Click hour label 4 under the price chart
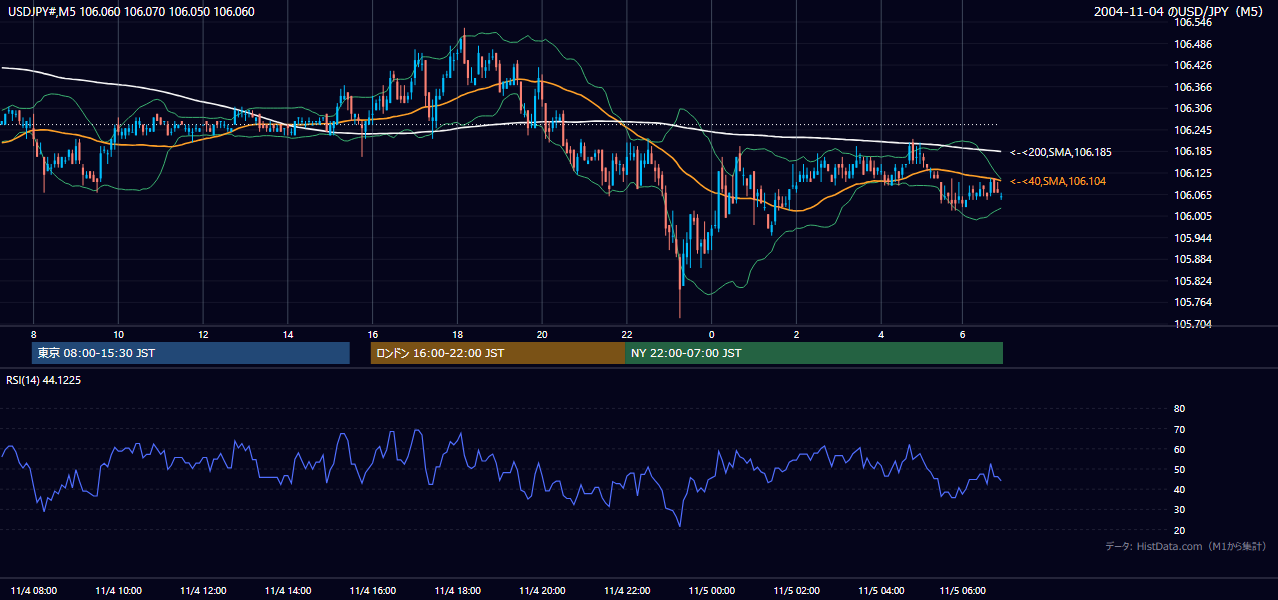Viewport: 1278px width, 600px height. 881,334
